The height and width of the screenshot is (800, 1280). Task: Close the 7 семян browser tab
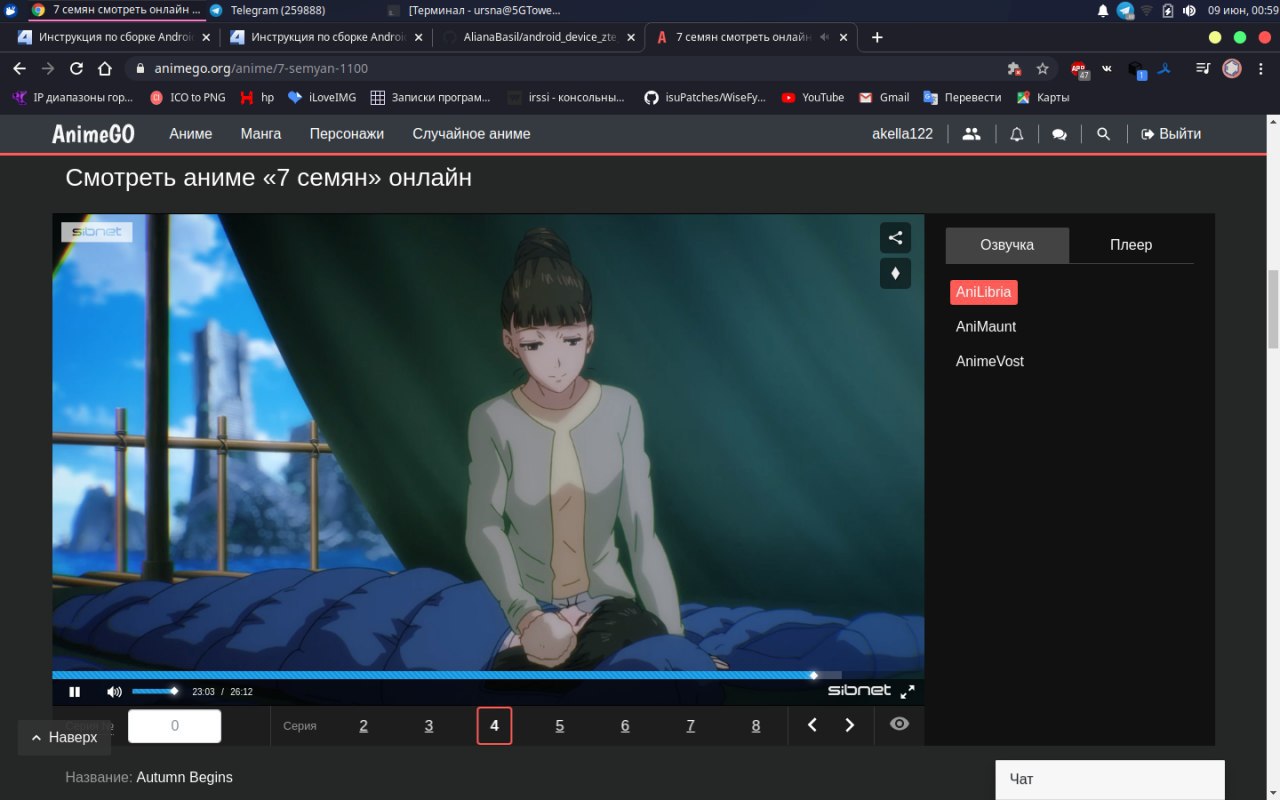843,37
